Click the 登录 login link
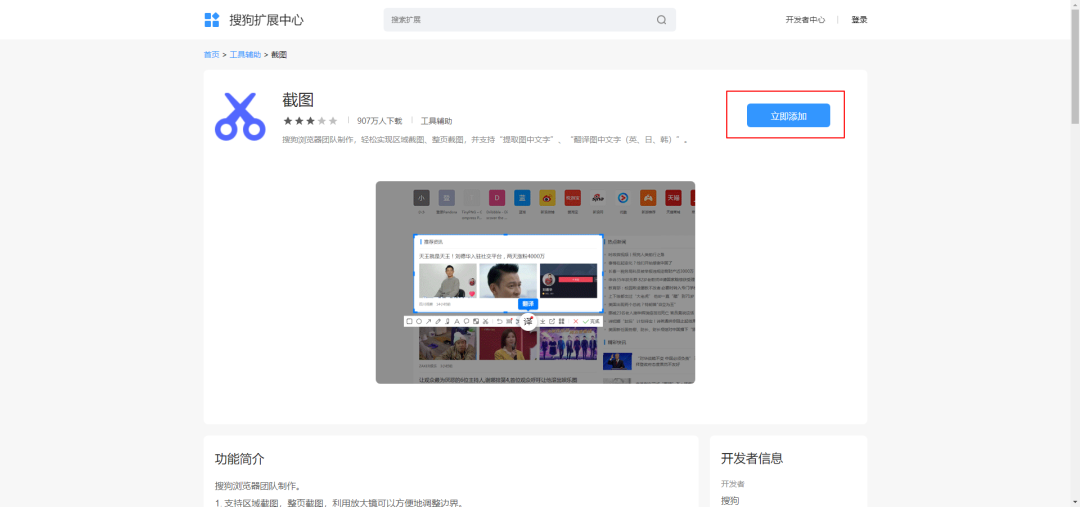1080x507 pixels. coord(859,20)
